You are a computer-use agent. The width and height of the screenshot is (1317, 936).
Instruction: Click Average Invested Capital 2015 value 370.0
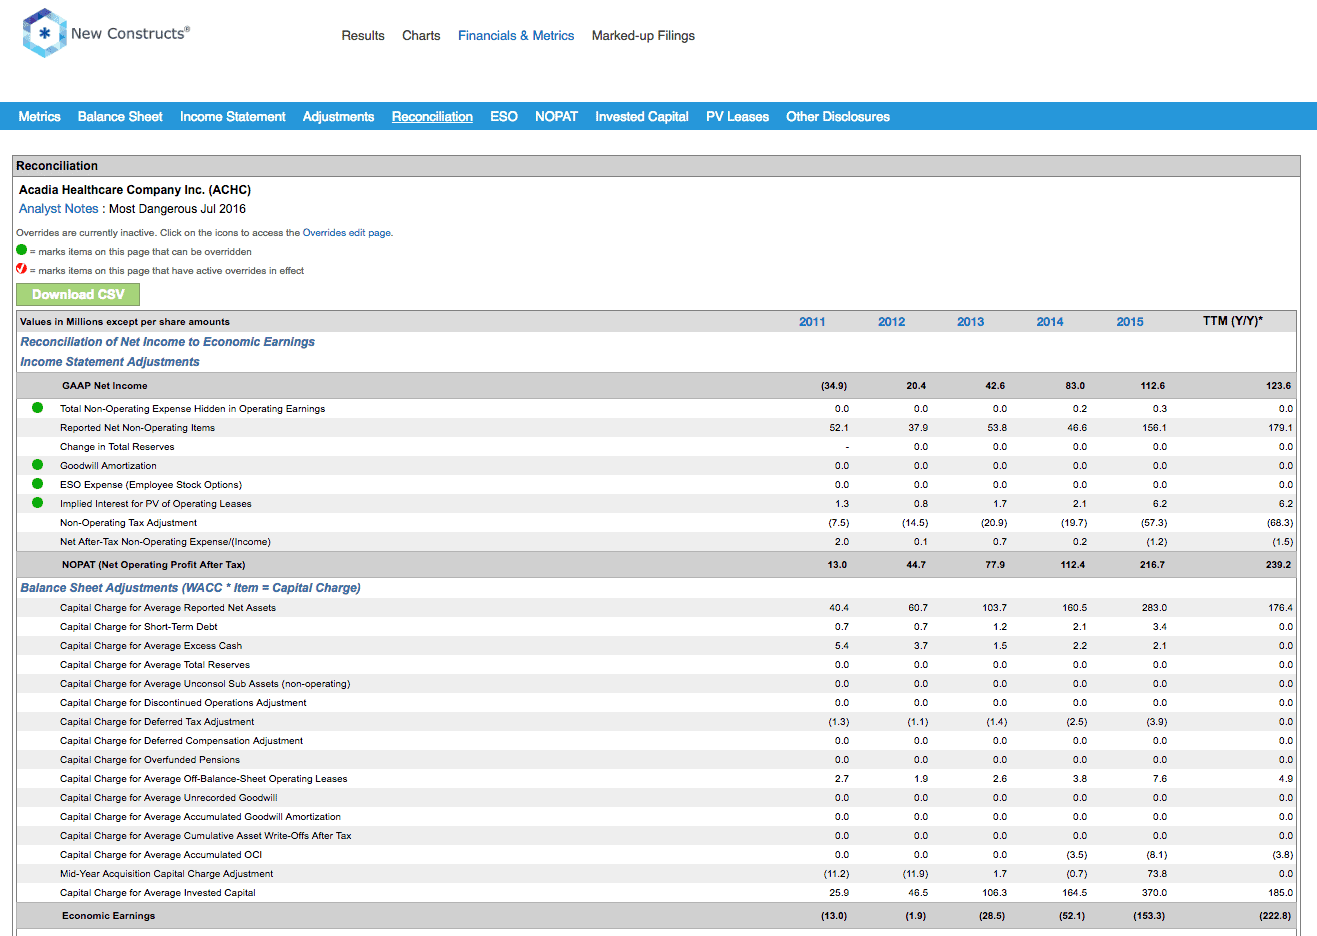click(1154, 893)
